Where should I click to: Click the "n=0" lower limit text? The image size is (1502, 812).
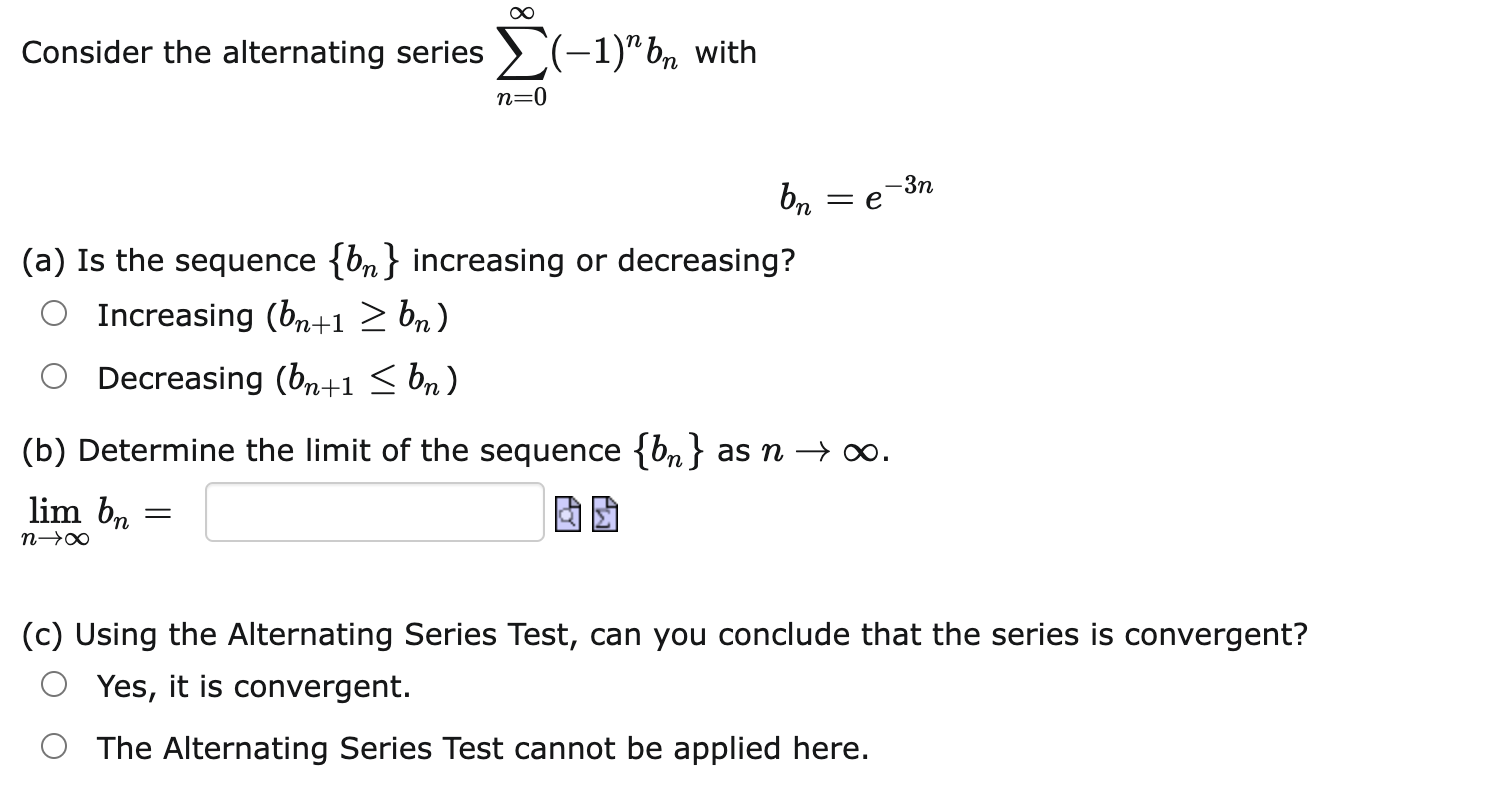click(521, 96)
